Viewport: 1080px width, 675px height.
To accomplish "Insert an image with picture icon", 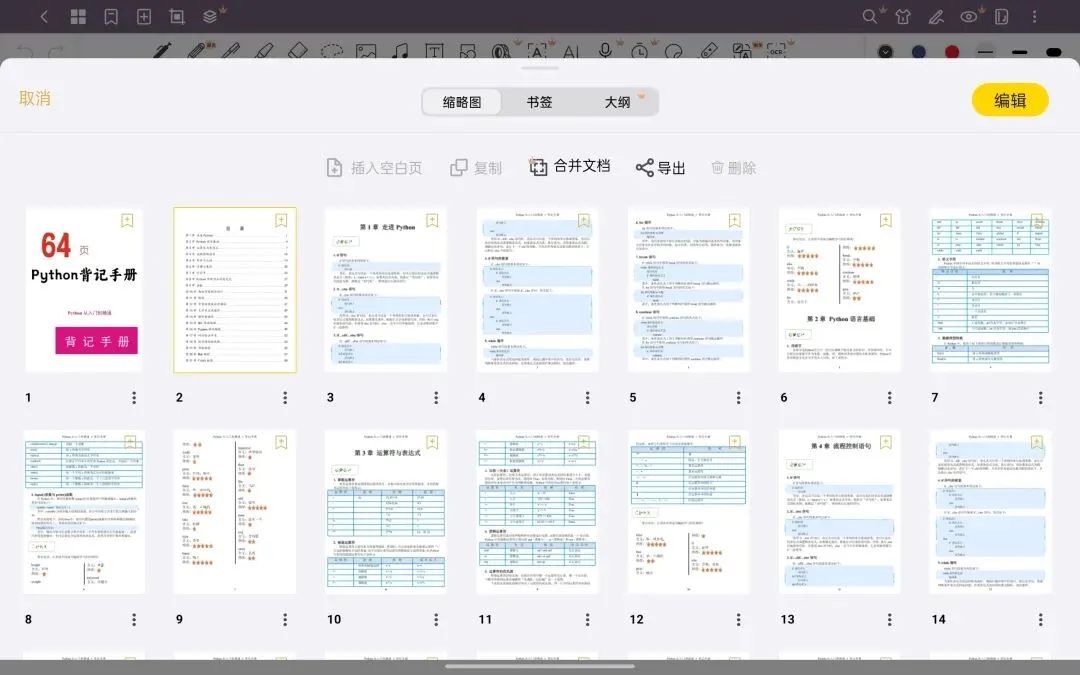I will [366, 51].
